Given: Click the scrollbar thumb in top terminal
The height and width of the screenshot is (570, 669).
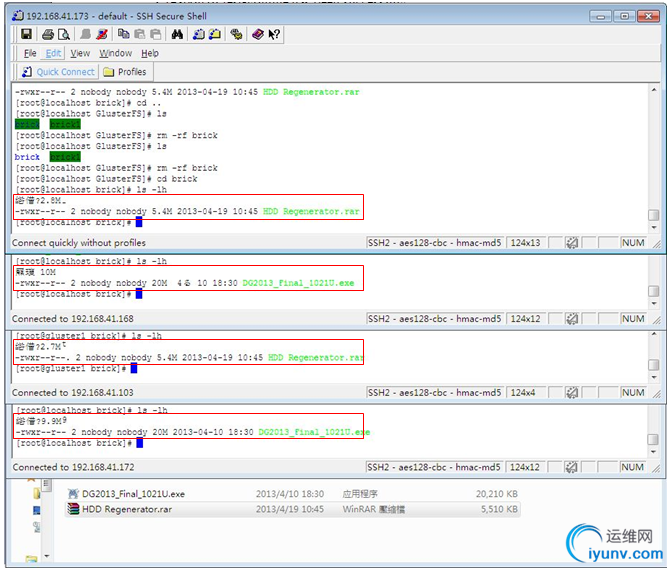Looking at the screenshot, I should click(654, 215).
